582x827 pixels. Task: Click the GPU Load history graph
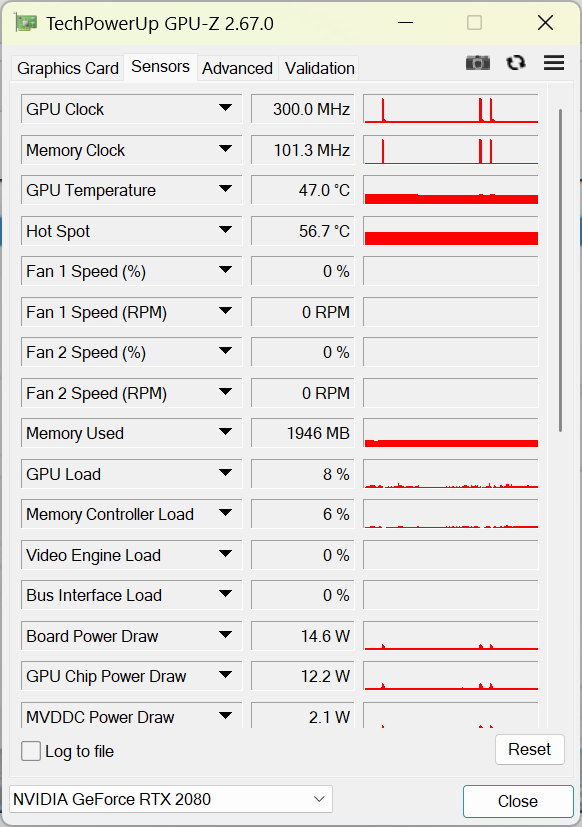tap(451, 474)
